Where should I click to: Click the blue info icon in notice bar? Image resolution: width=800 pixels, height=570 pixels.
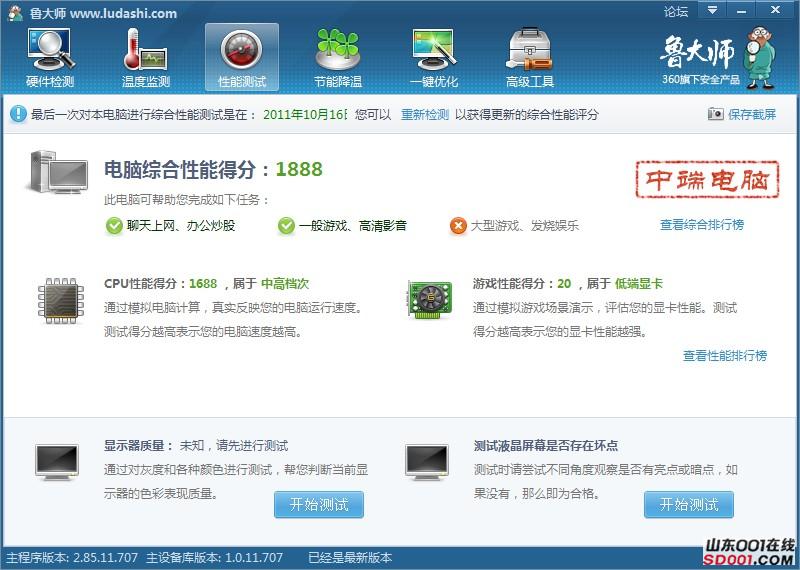18,115
